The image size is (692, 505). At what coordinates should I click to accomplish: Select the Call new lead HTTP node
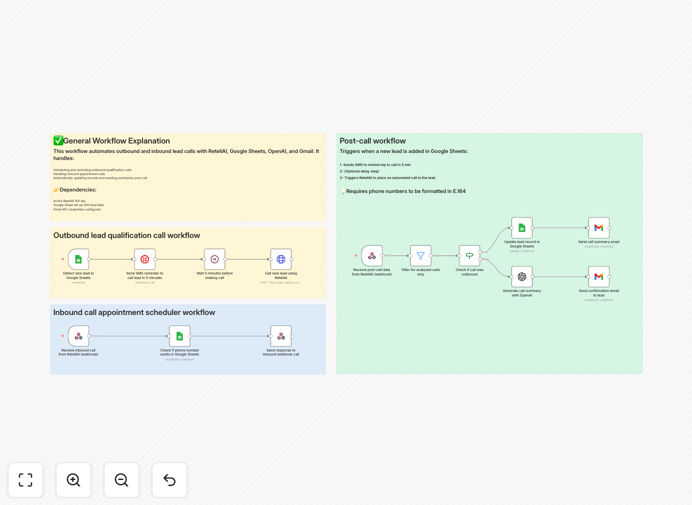[x=281, y=259]
